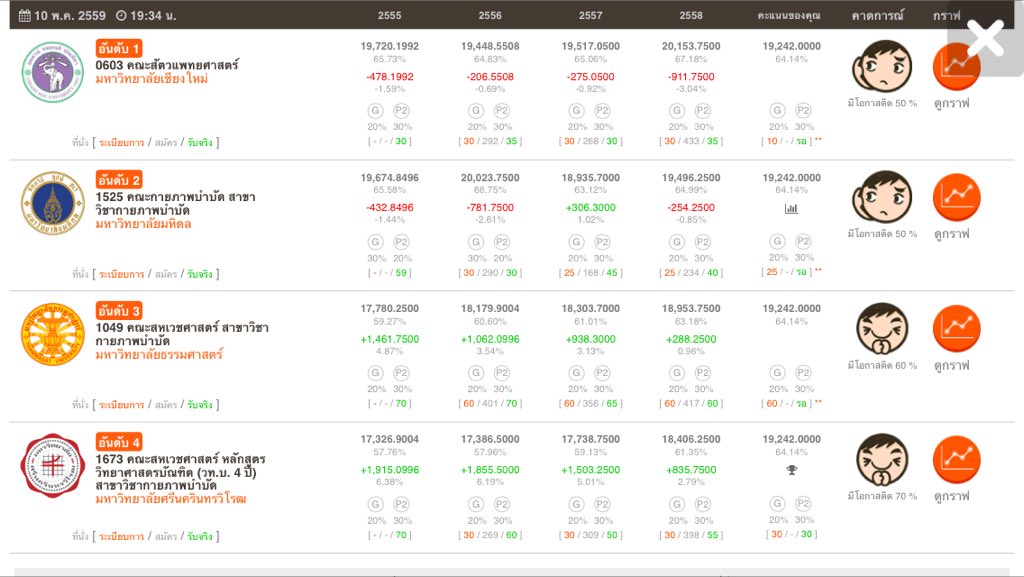Click the 70% prediction face in rank 4
Viewport: 1024px width, 577px height.
click(882, 460)
